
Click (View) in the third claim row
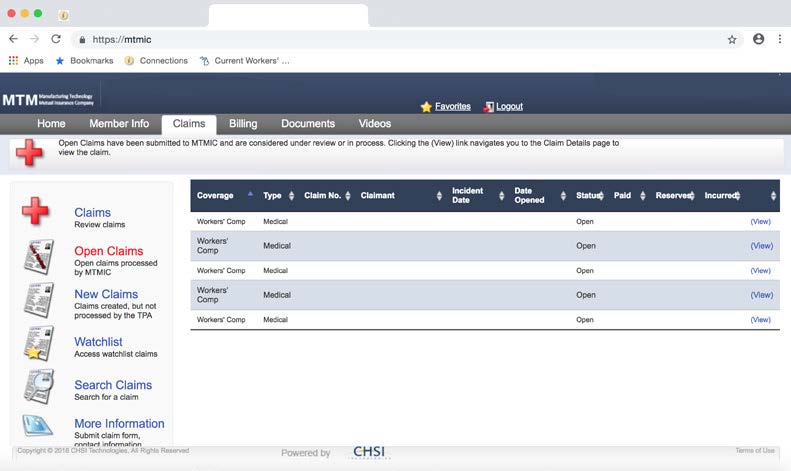pos(761,271)
